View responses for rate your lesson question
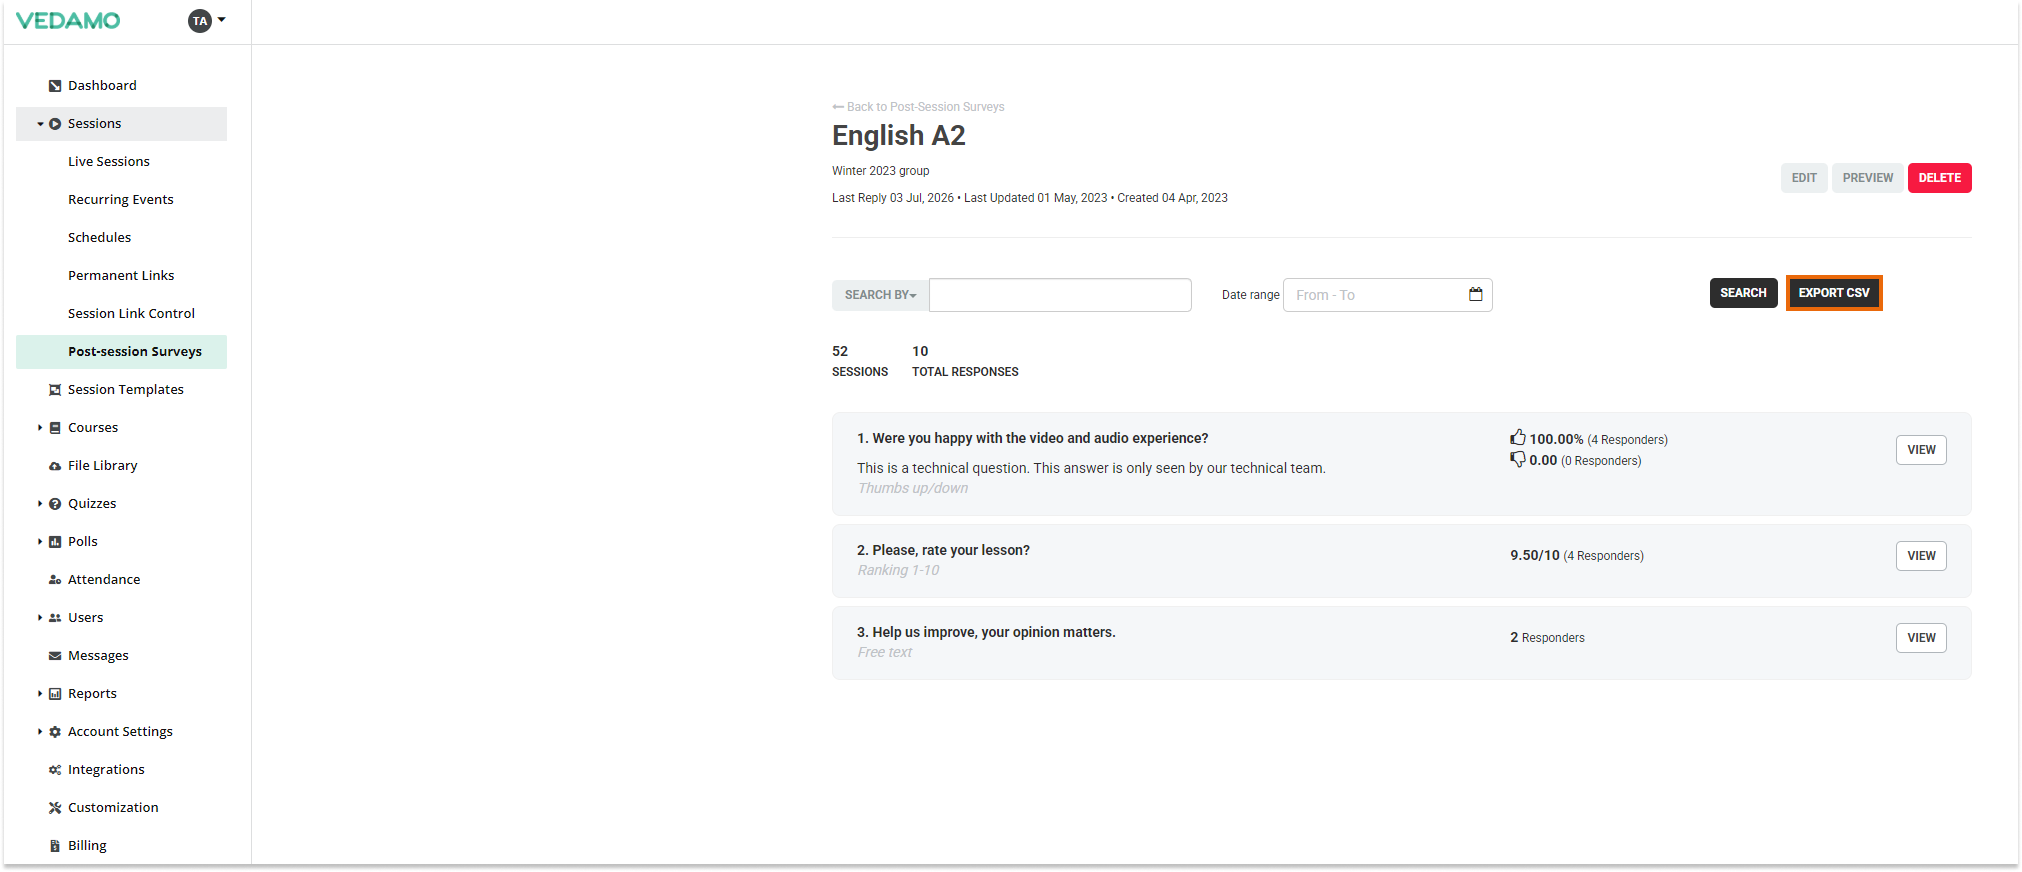Viewport: 2022px width, 872px height. tap(1921, 556)
